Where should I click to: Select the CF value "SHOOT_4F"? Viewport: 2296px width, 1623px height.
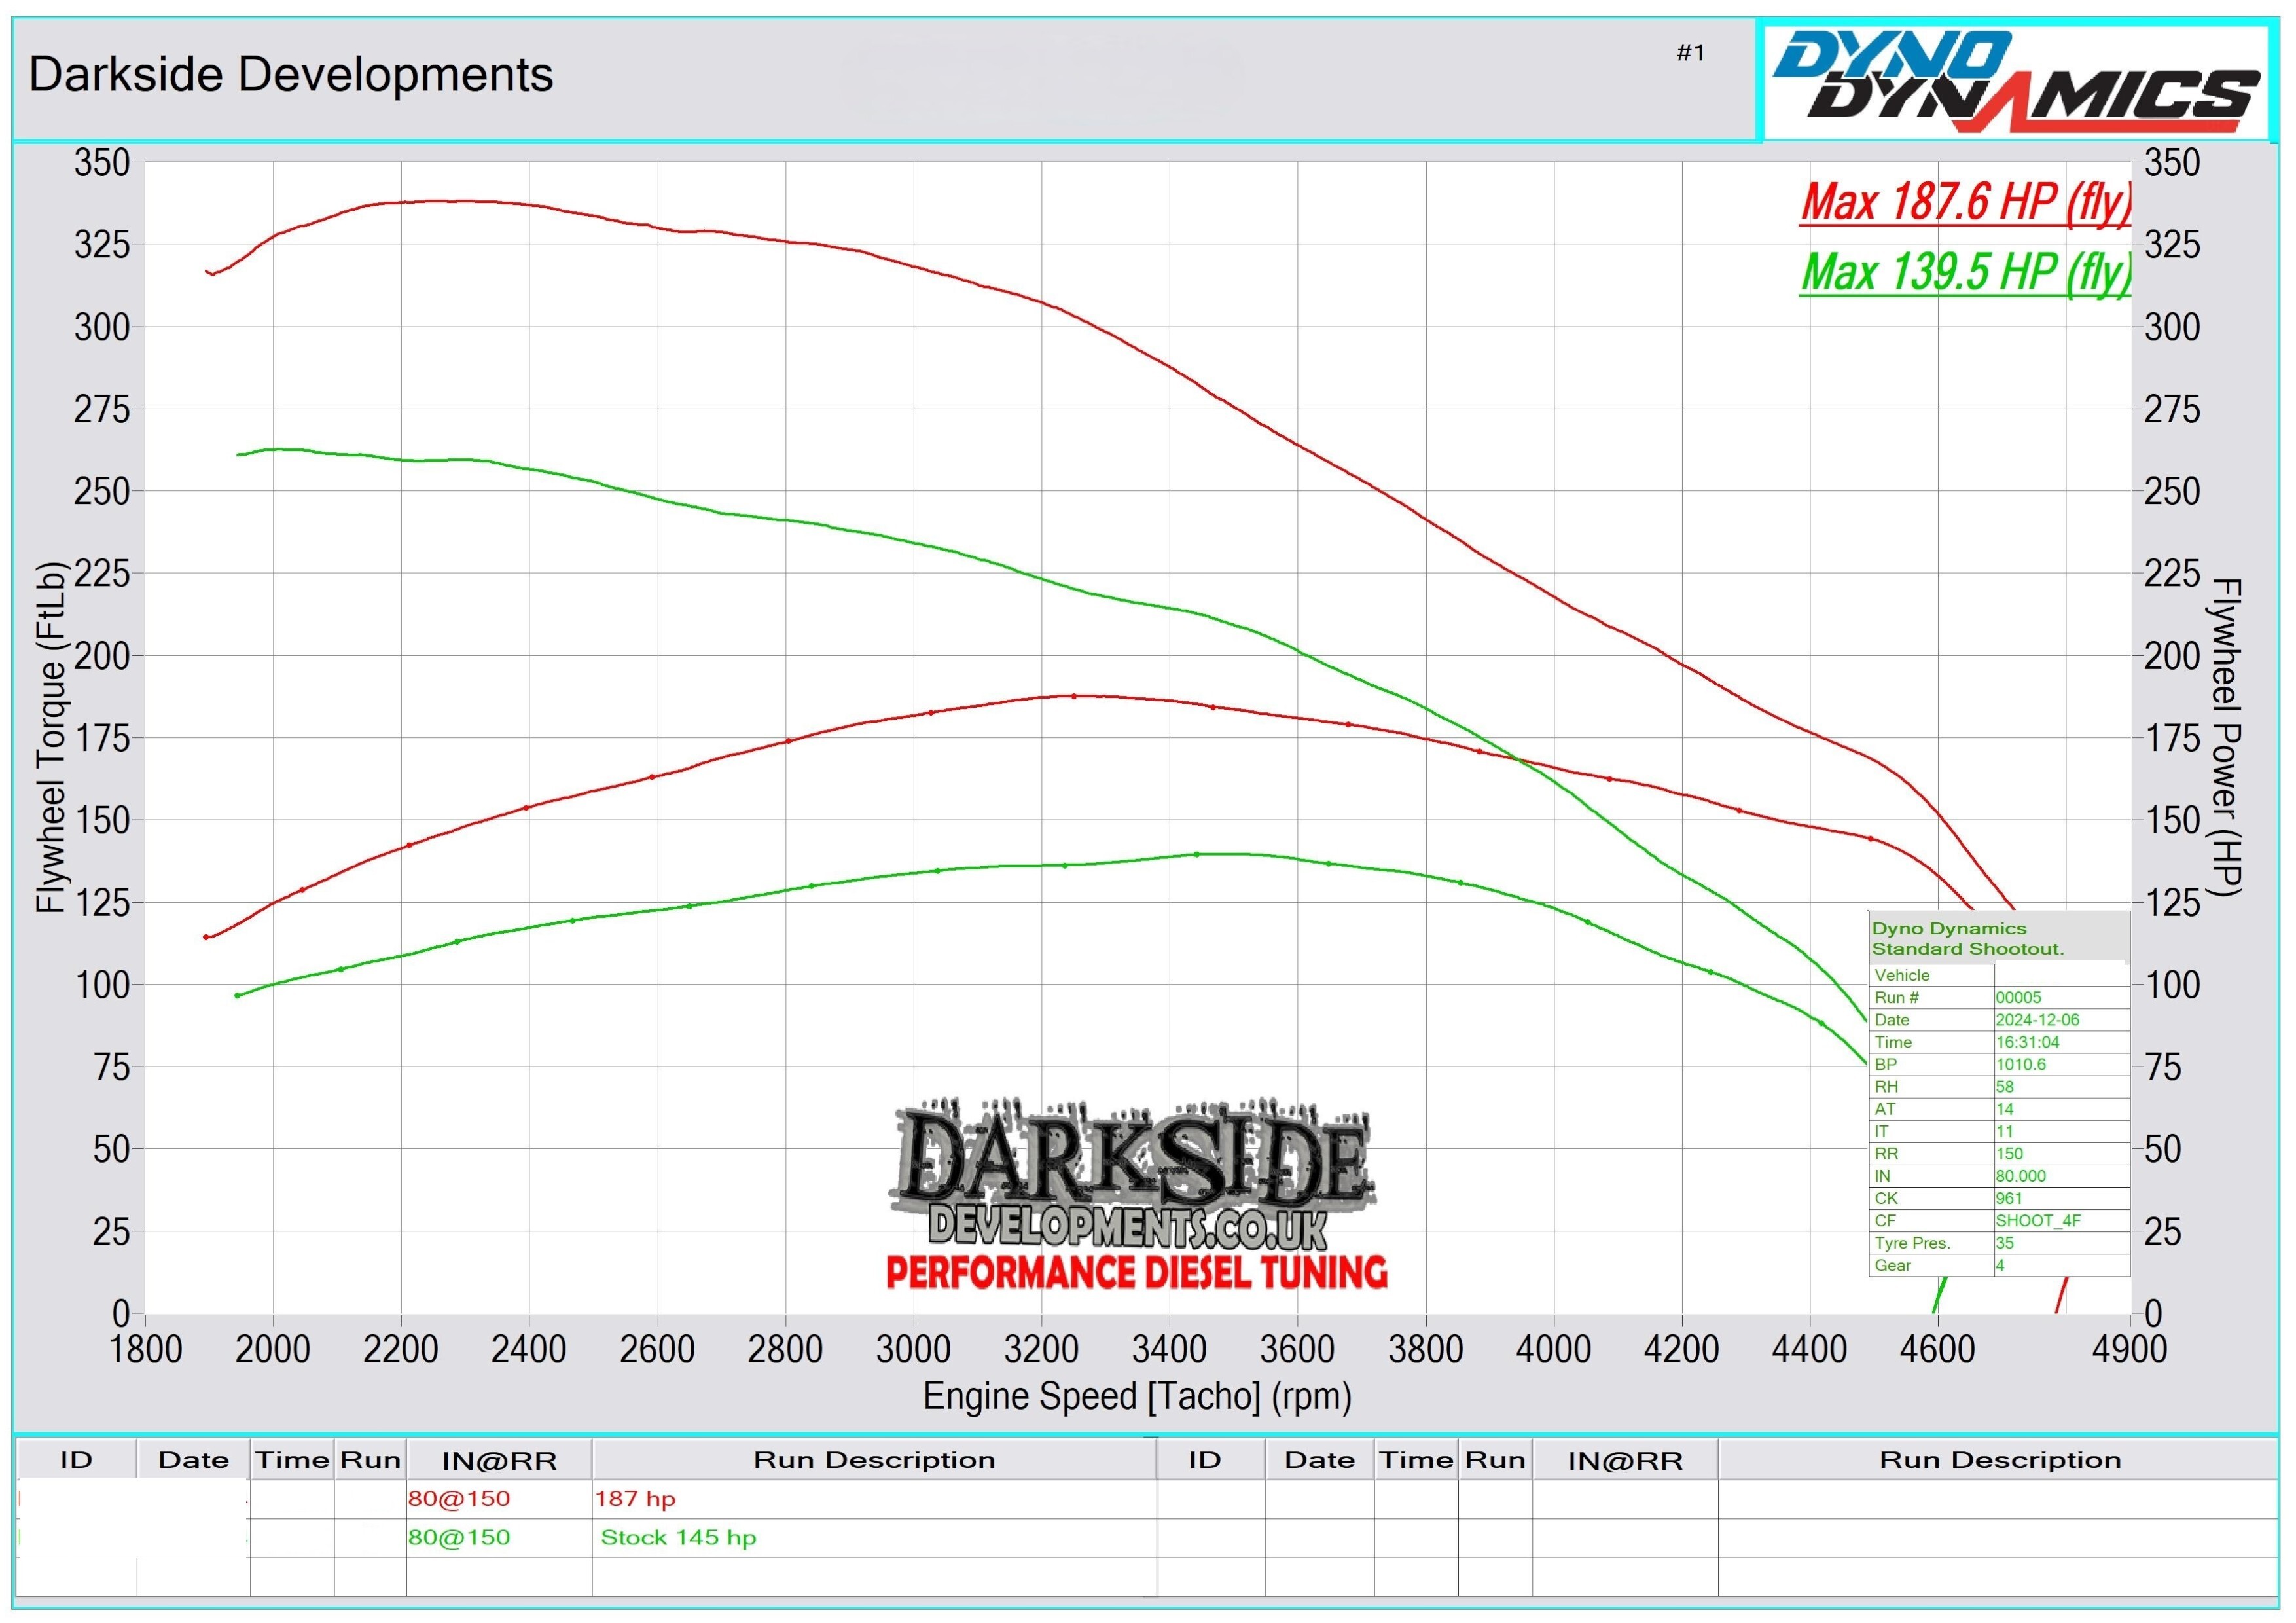2038,1220
